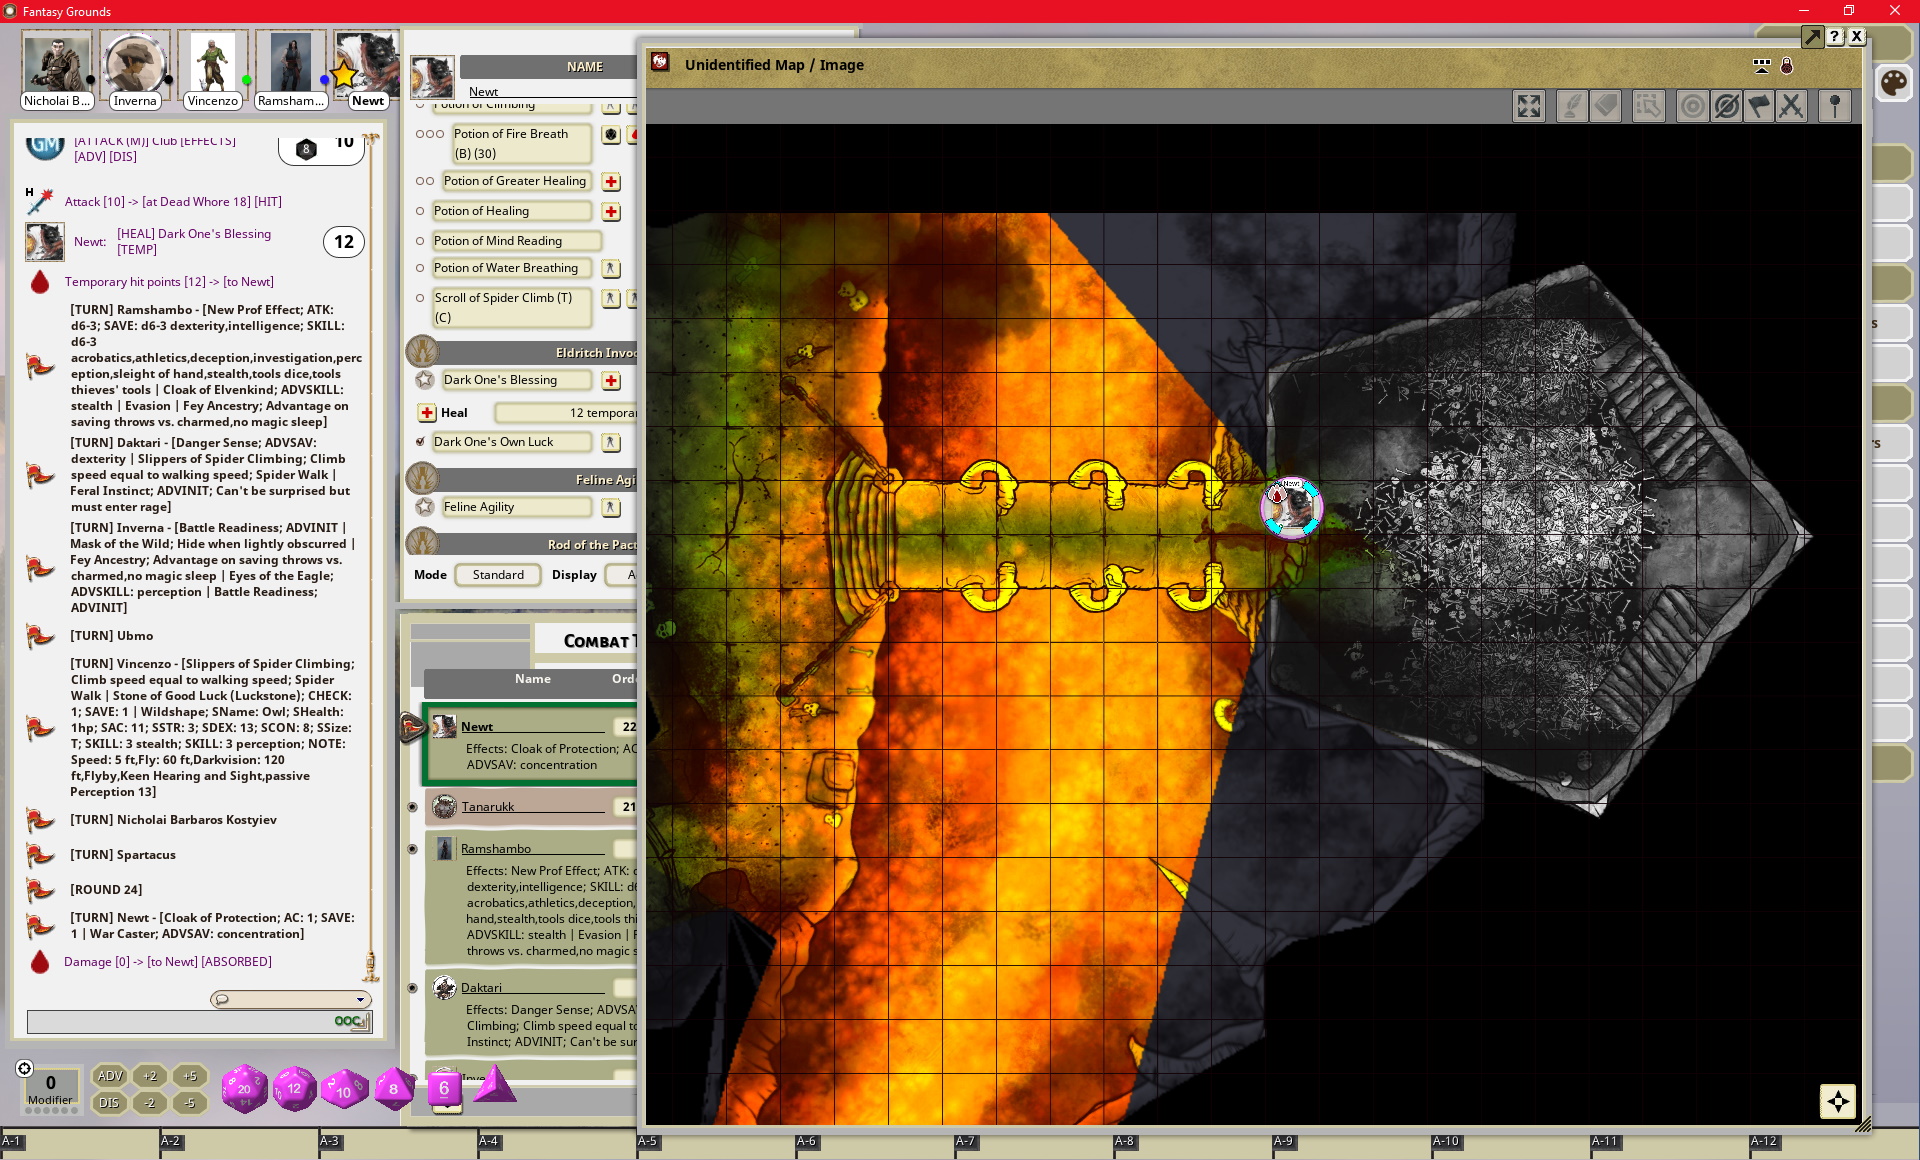This screenshot has width=1920, height=1160.
Task: Click the Newt token on the map
Action: click(1291, 507)
